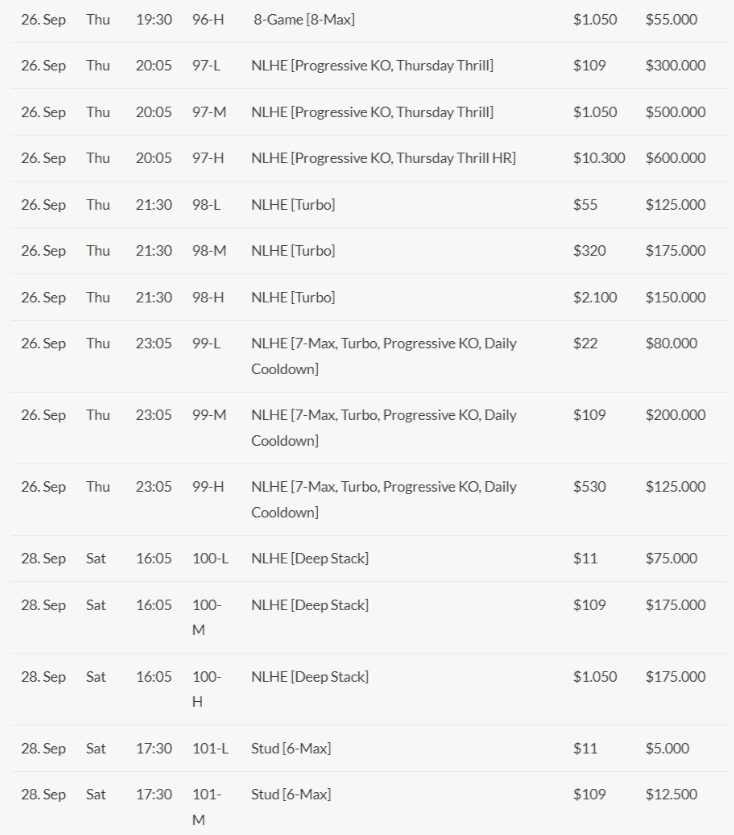Select the $12.500 guarantee amount

[x=671, y=794]
